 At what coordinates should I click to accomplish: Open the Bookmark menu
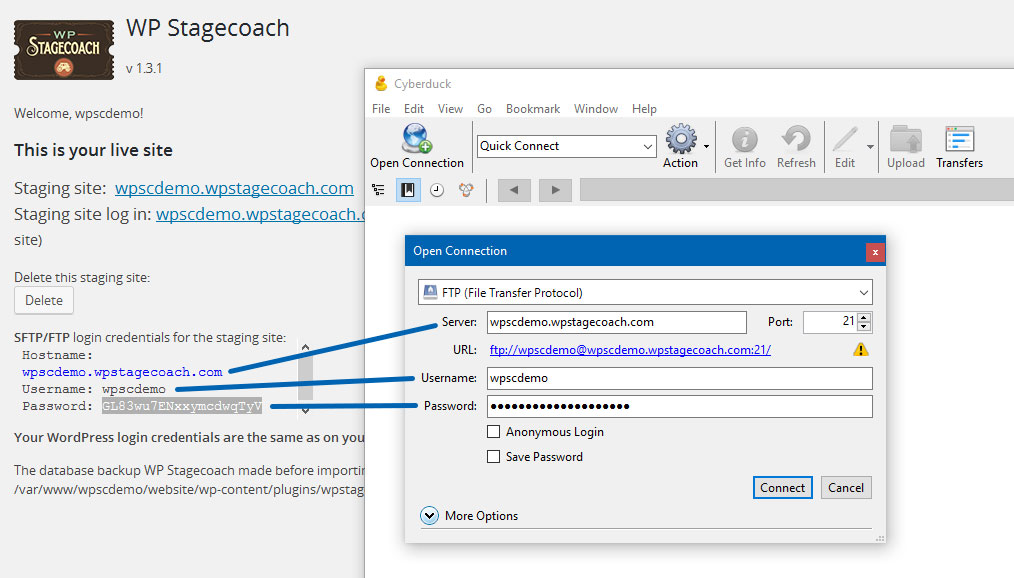click(x=533, y=108)
